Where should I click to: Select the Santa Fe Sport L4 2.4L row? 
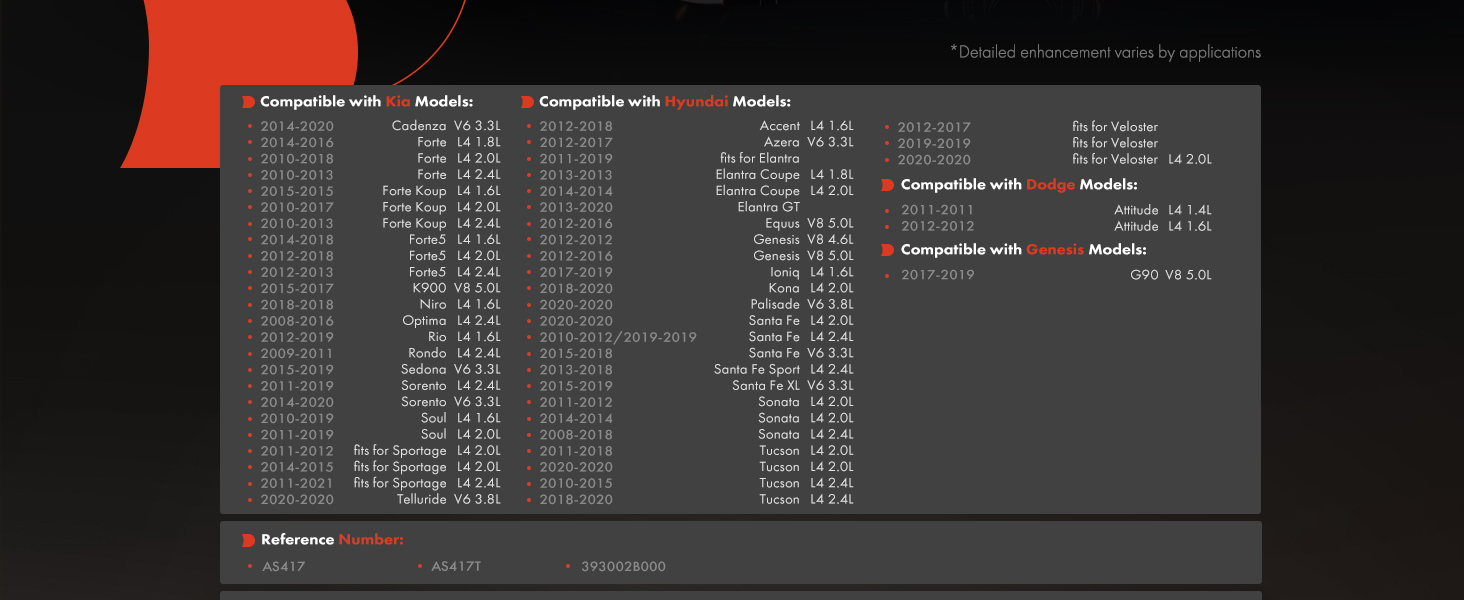pos(690,369)
